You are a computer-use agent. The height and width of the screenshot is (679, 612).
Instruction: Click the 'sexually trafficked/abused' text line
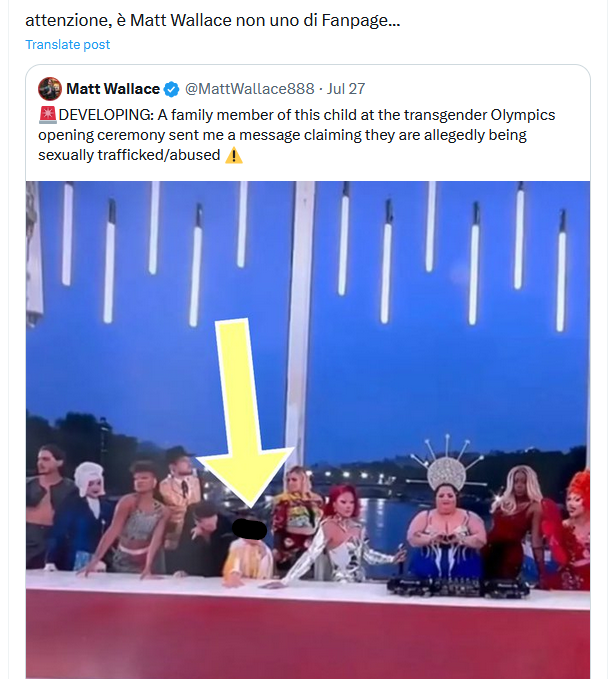pyautogui.click(x=129, y=156)
